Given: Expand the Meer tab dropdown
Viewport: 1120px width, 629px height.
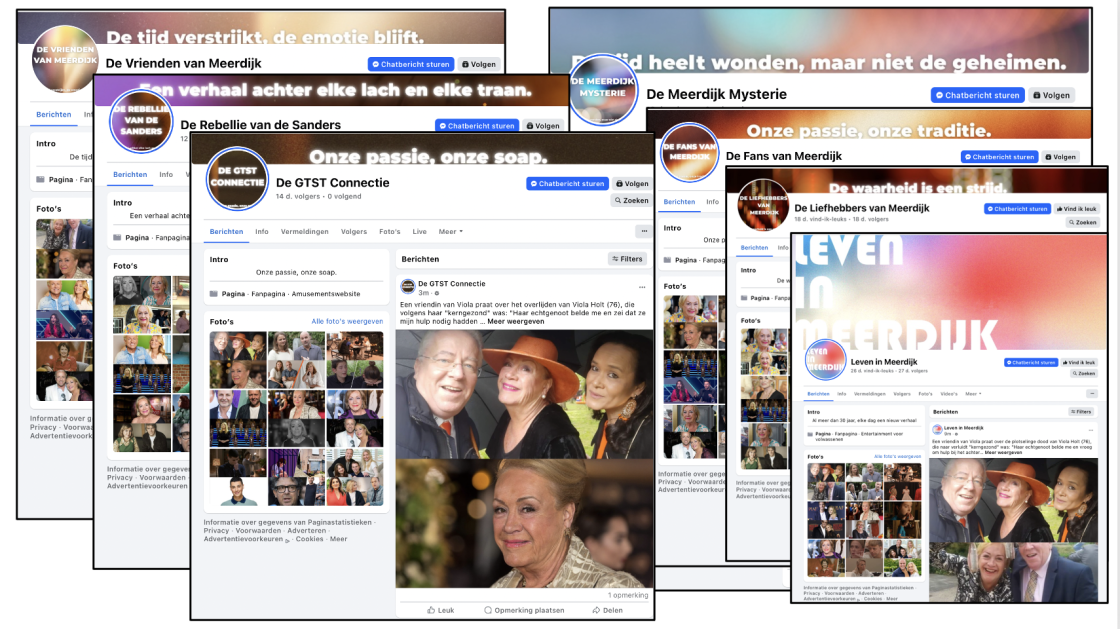Looking at the screenshot, I should point(449,231).
